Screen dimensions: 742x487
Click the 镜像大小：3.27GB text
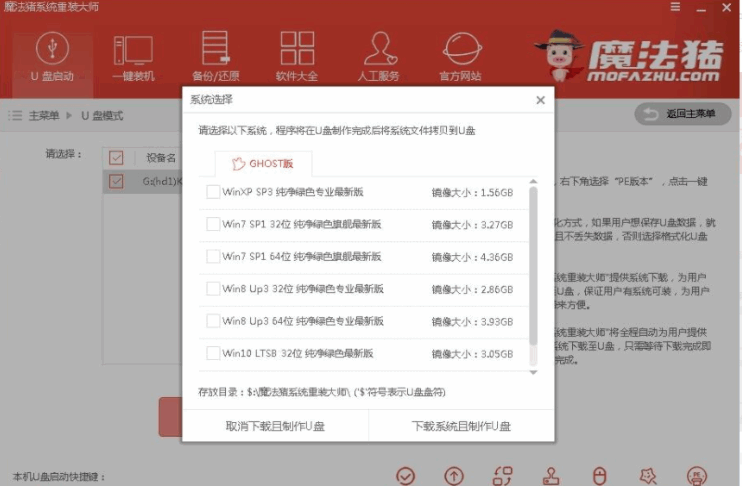tap(472, 225)
